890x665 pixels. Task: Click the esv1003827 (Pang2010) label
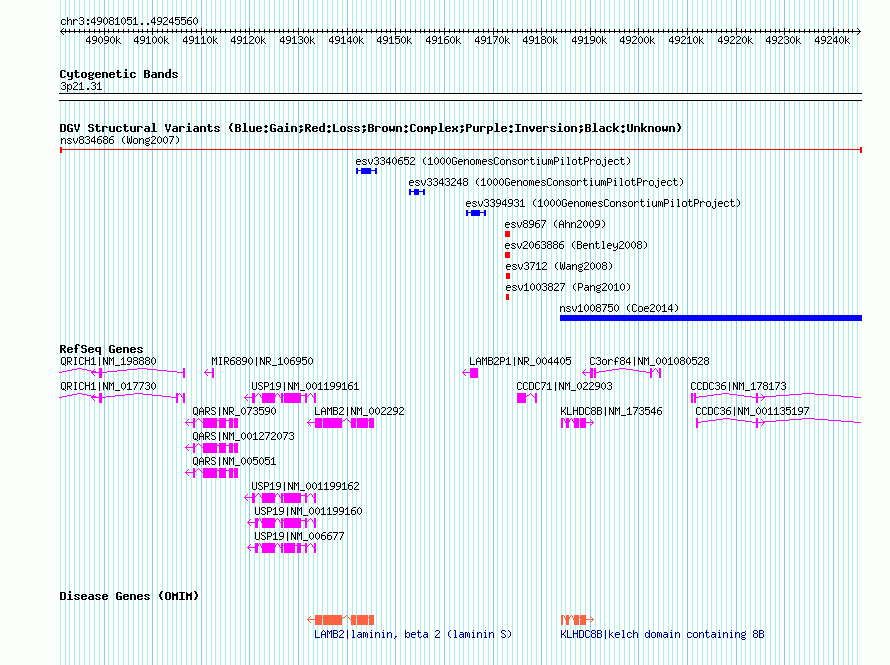coord(568,287)
